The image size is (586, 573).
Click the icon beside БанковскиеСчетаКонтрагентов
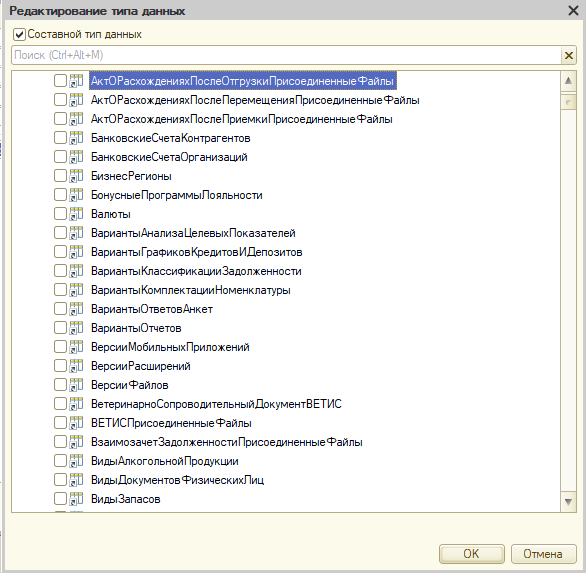coord(76,138)
